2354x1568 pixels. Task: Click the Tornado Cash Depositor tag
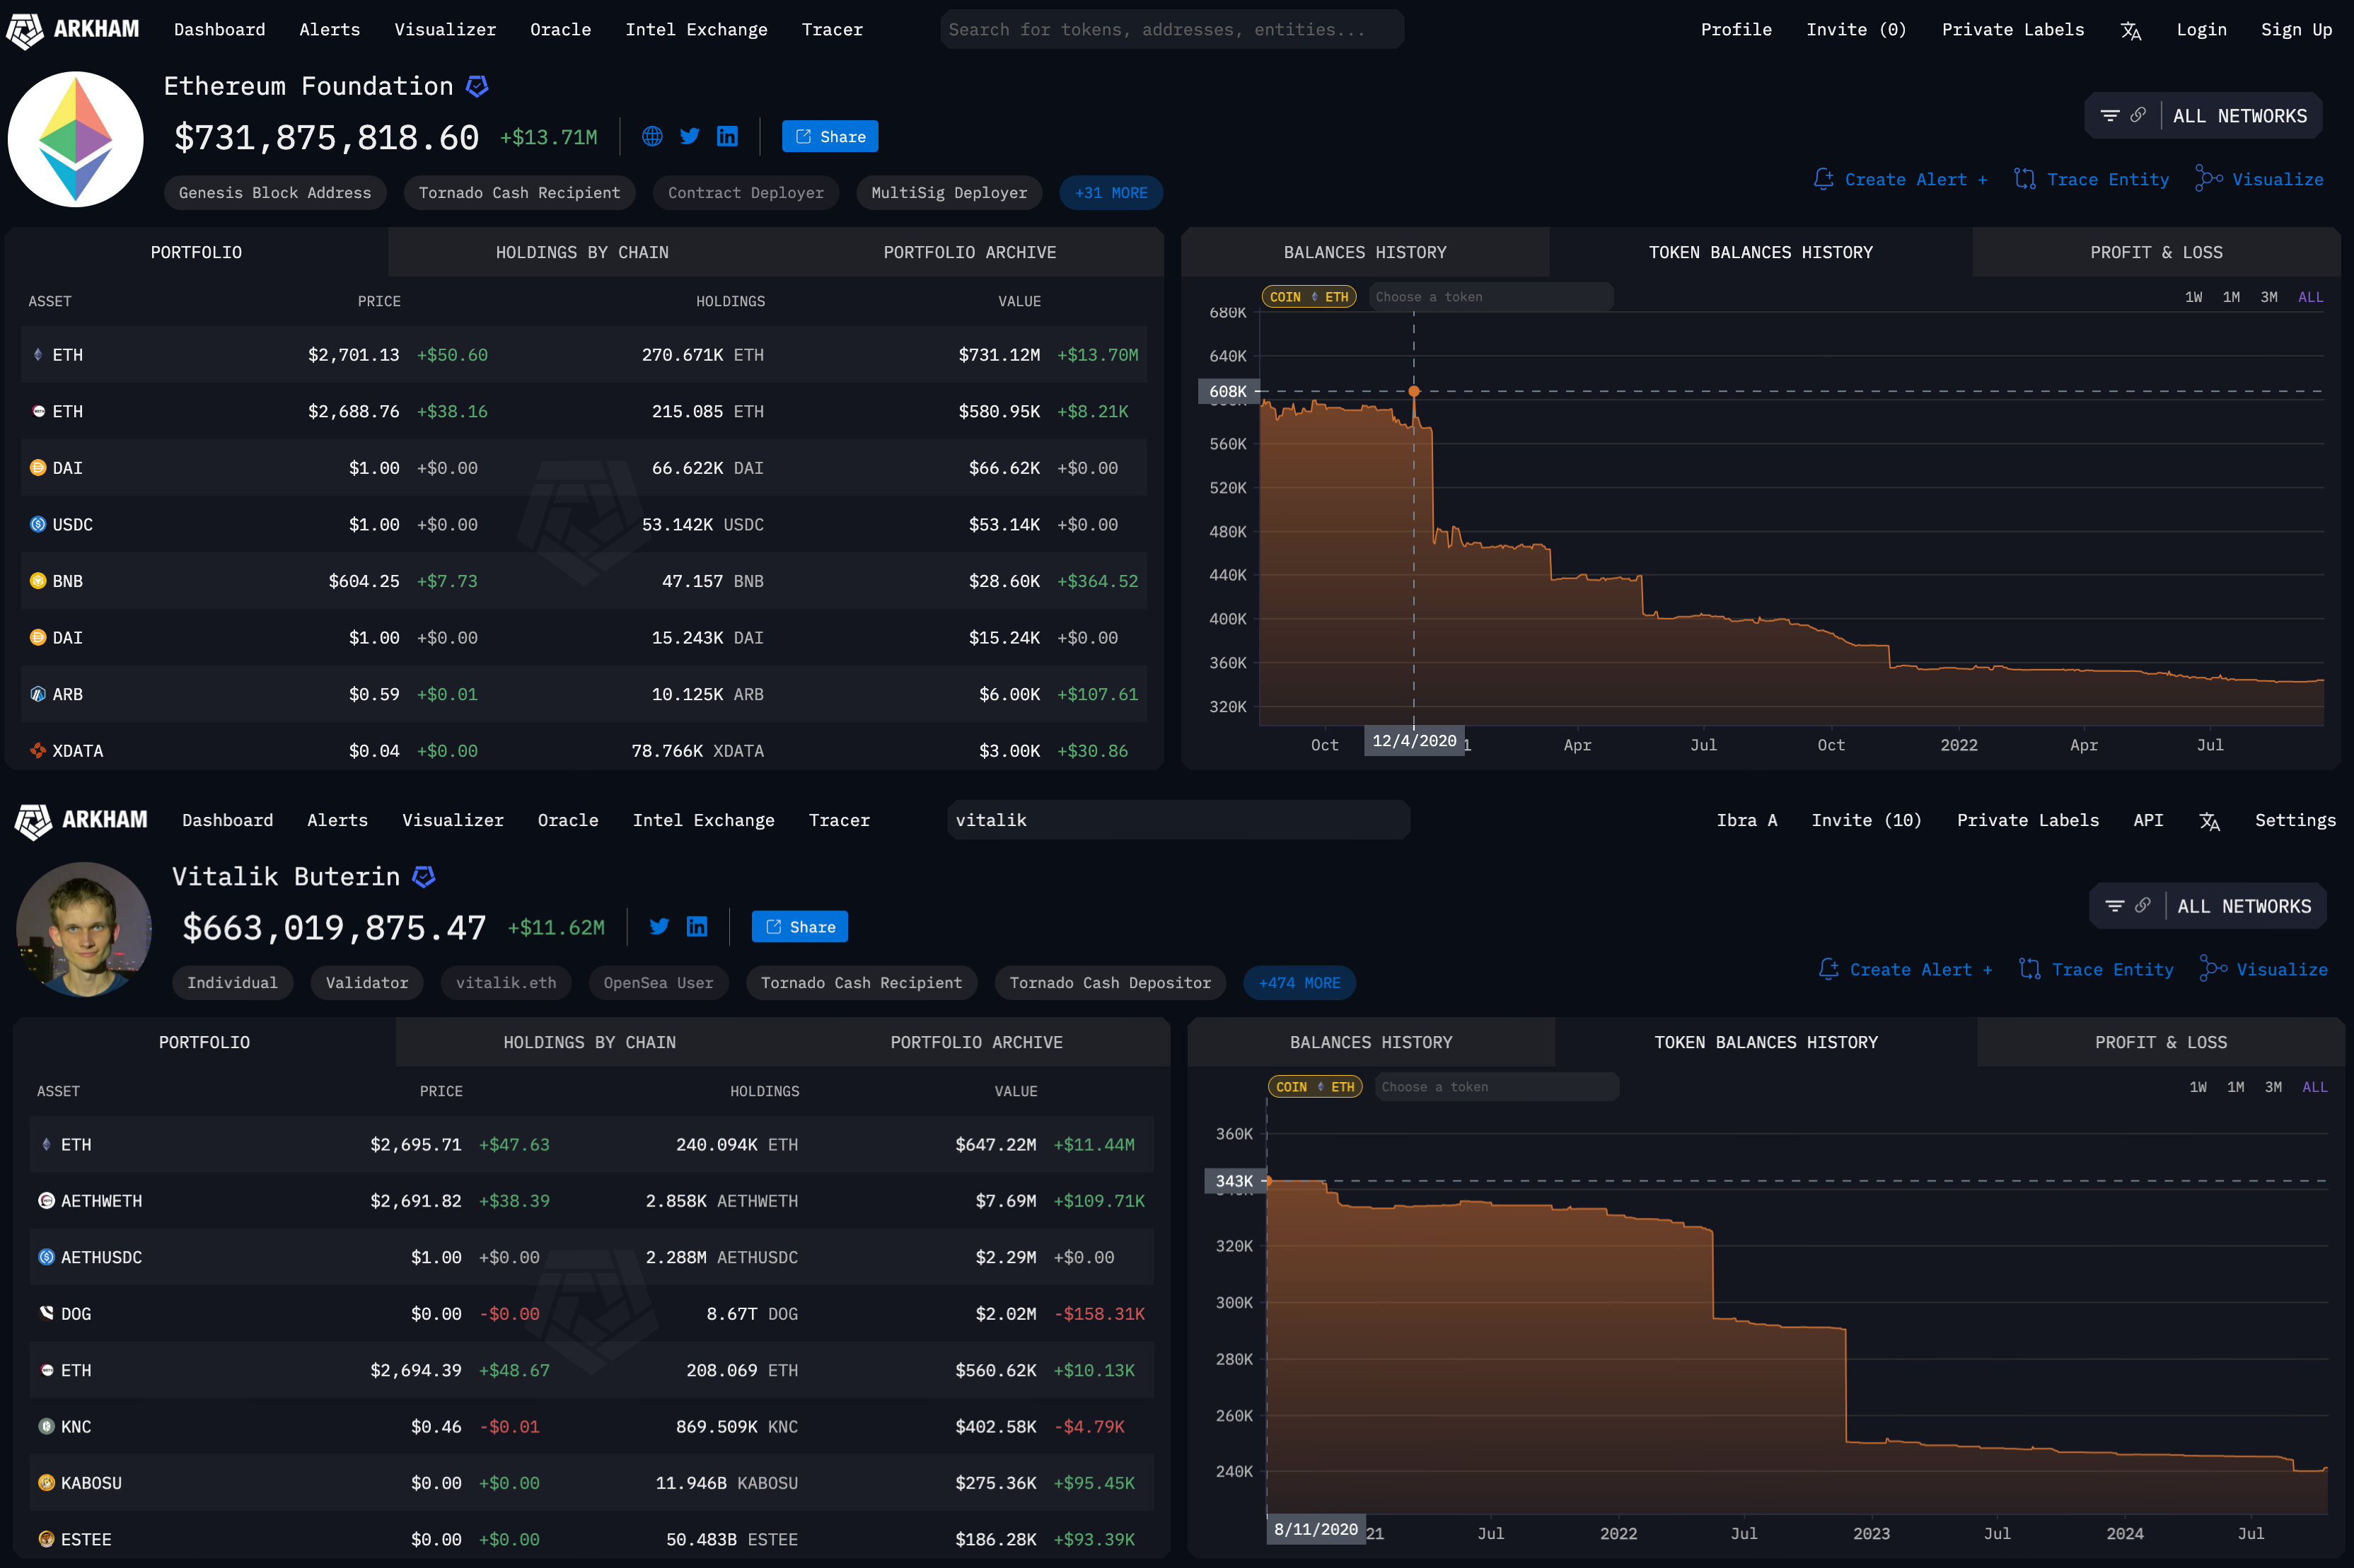click(1110, 983)
